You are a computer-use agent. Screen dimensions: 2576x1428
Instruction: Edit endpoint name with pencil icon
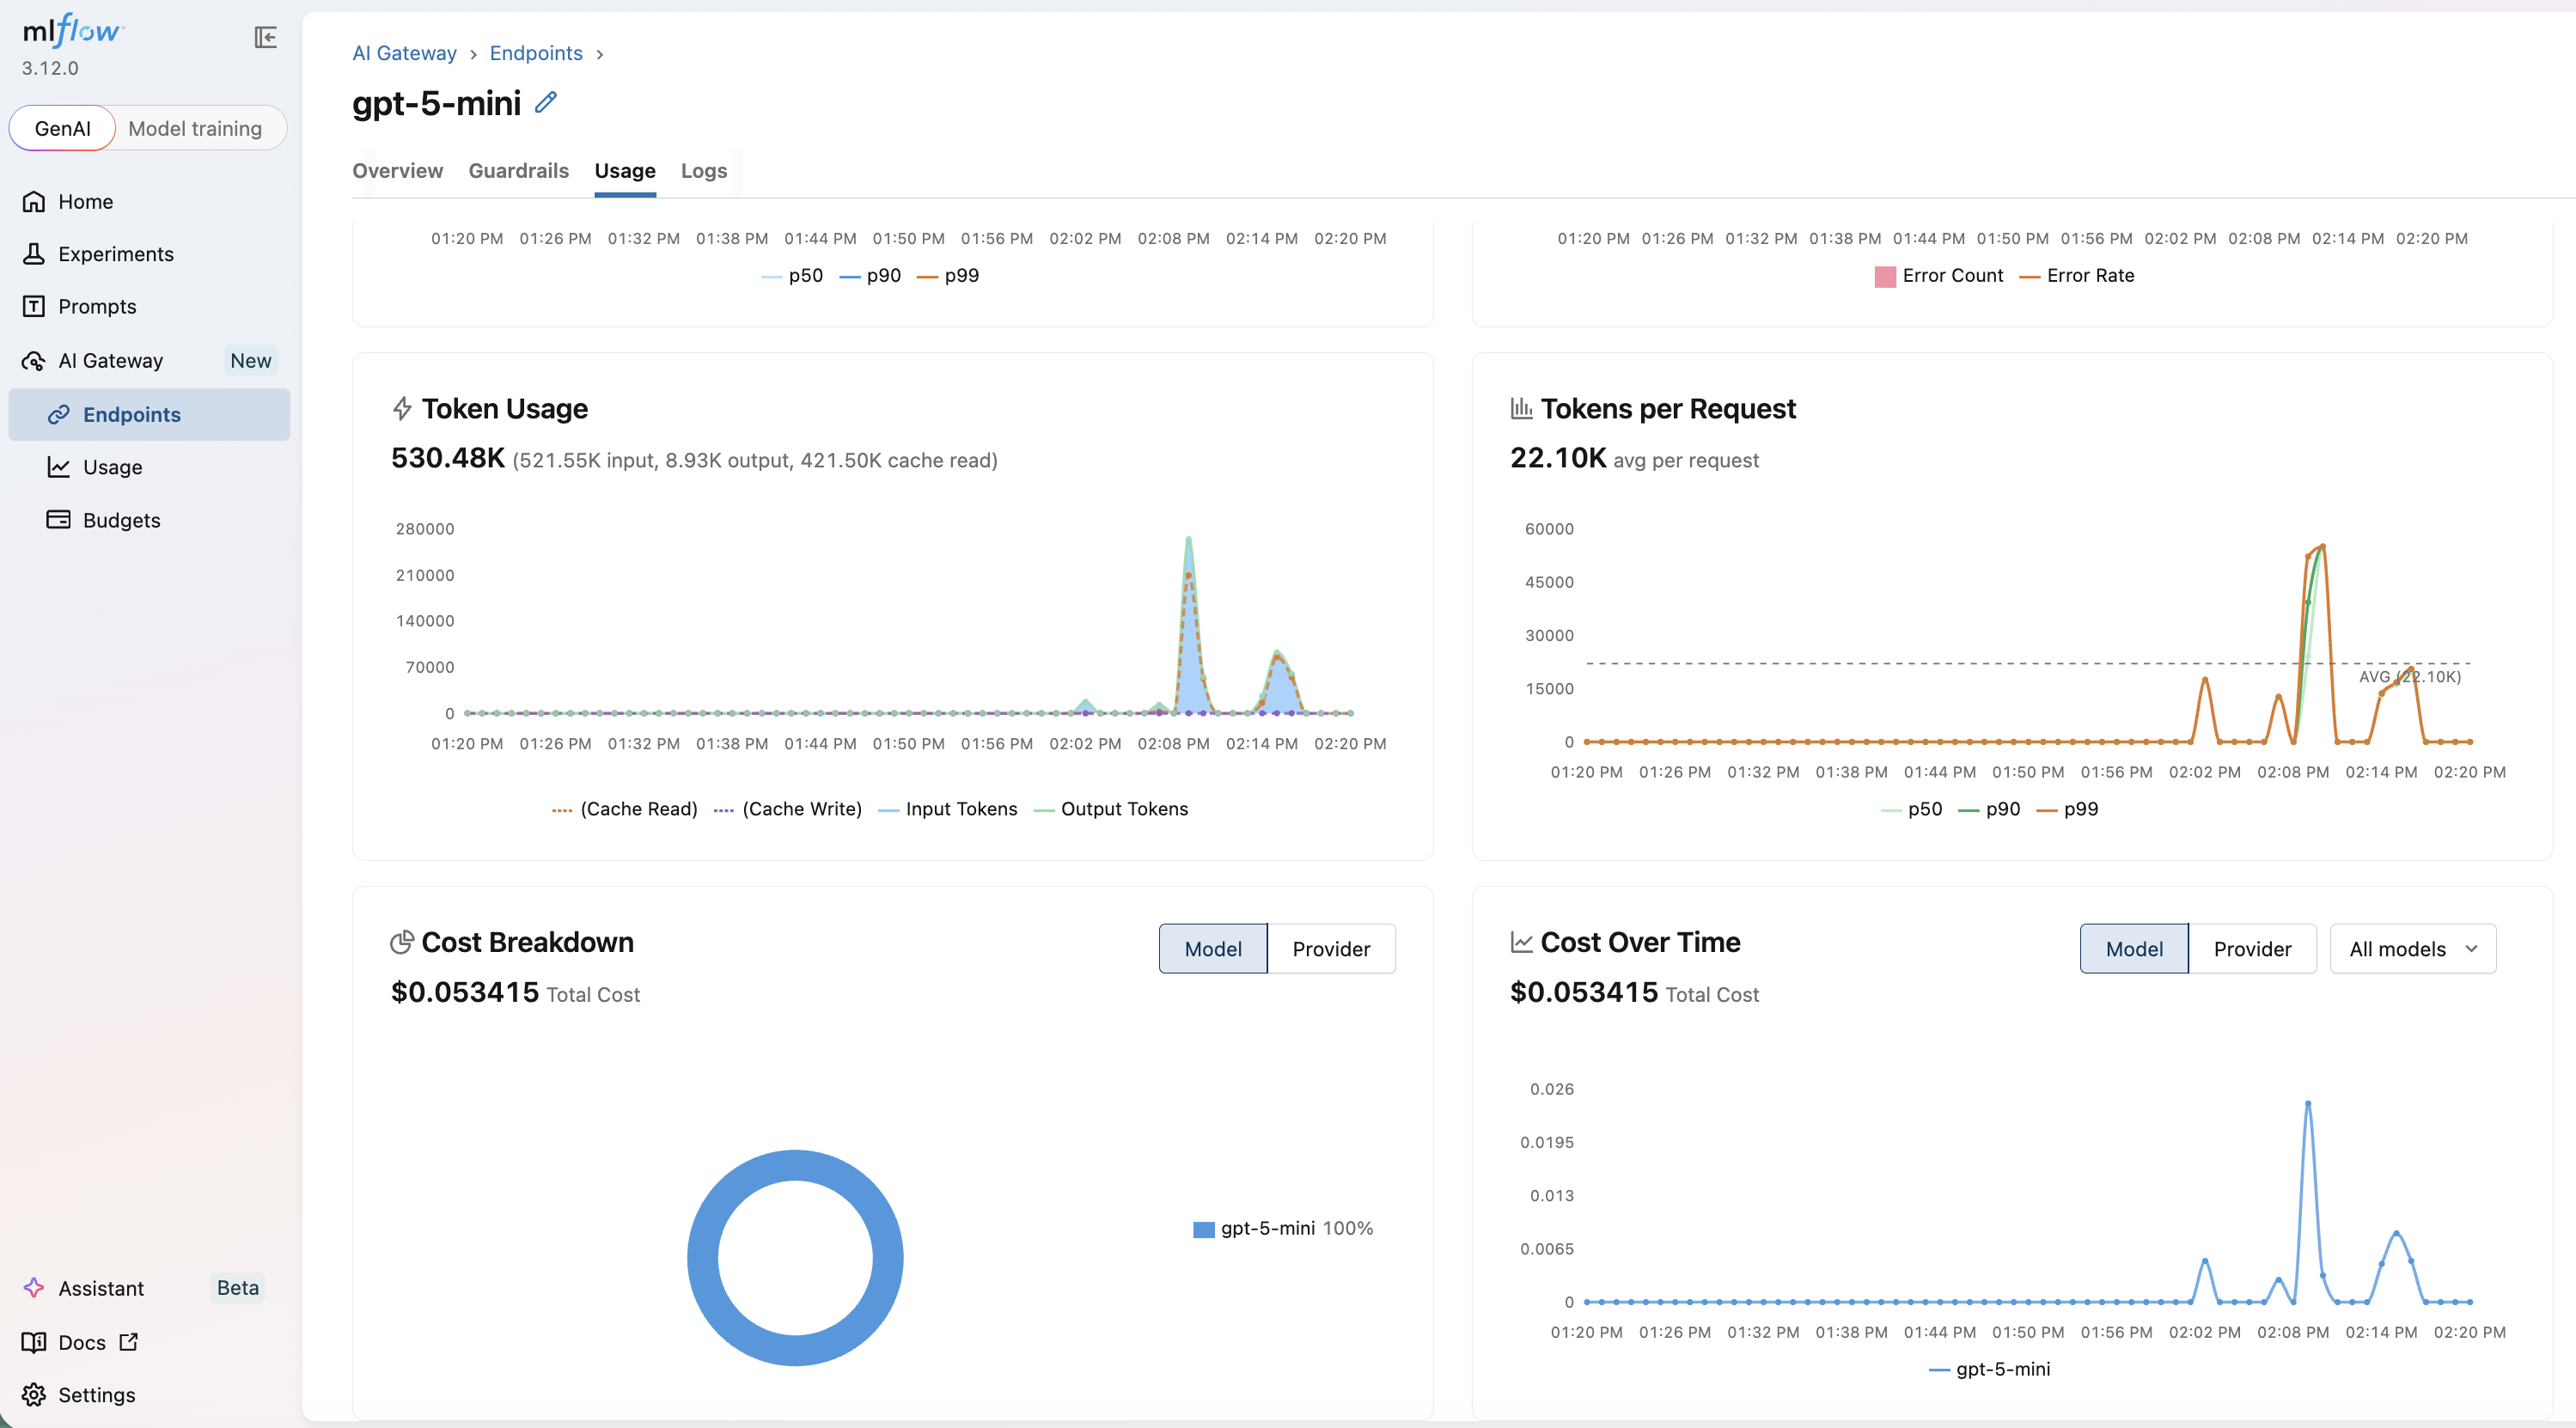click(546, 102)
